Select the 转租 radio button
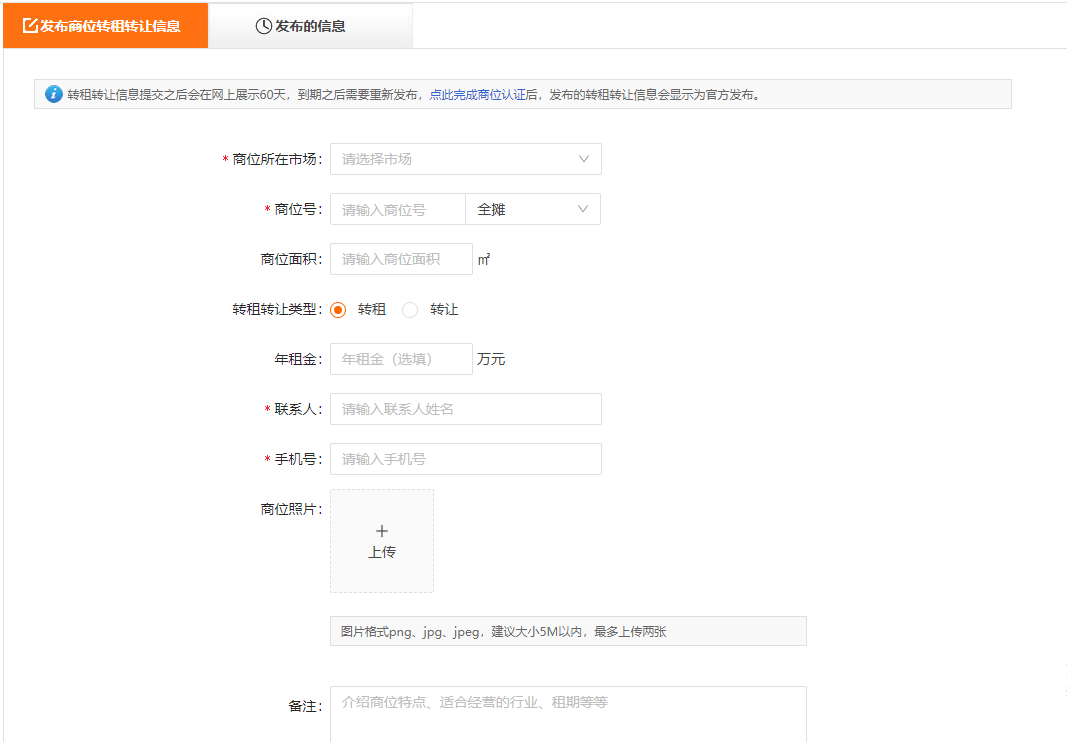This screenshot has width=1067, height=742. 338,310
